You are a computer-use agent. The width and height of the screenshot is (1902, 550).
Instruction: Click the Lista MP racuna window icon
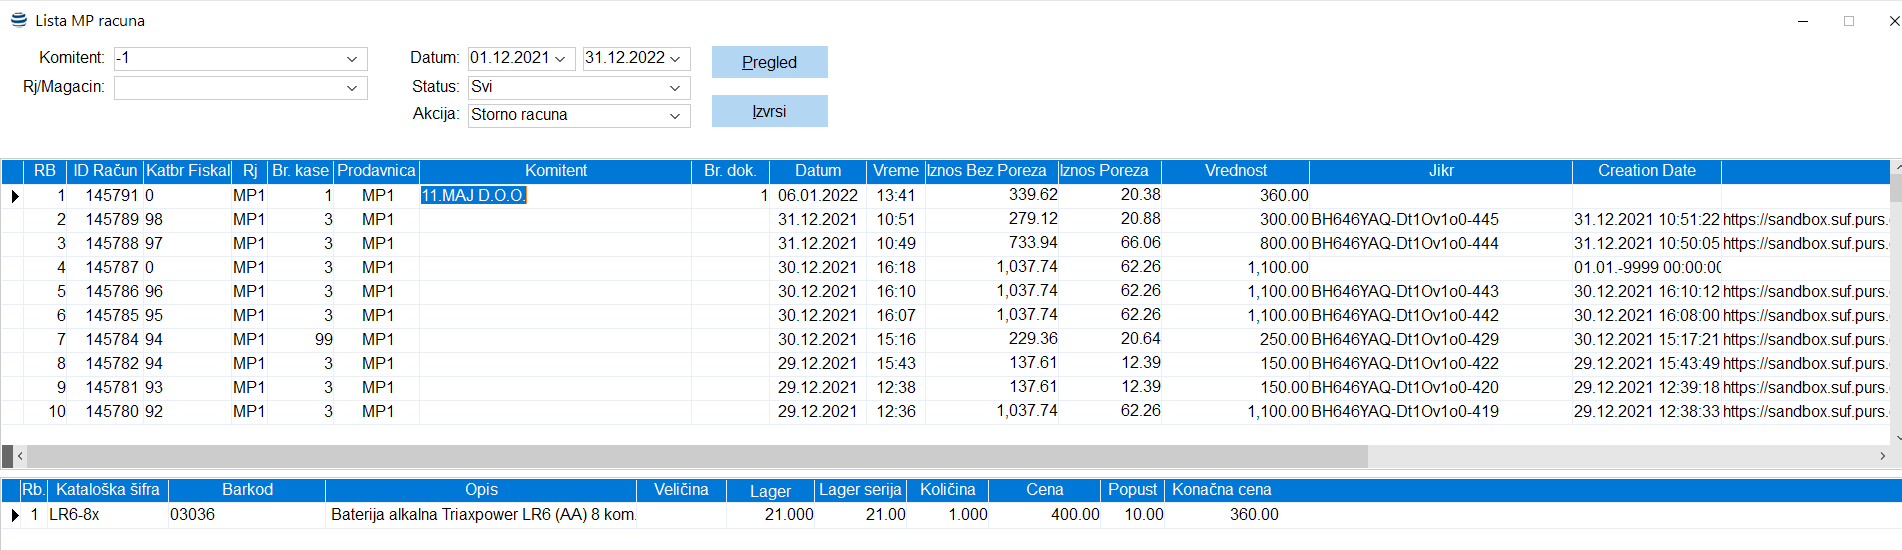(18, 20)
